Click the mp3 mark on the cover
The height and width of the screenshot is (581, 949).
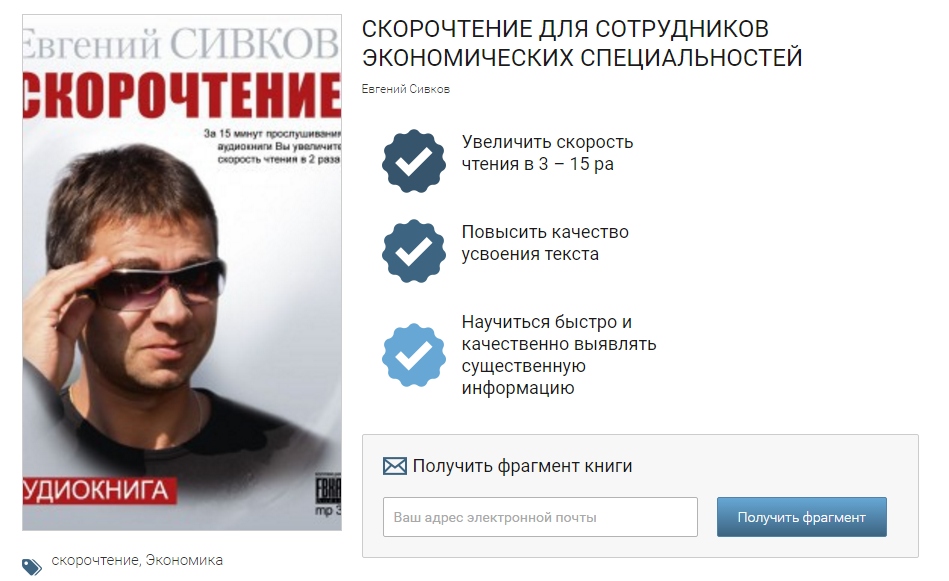(x=328, y=510)
